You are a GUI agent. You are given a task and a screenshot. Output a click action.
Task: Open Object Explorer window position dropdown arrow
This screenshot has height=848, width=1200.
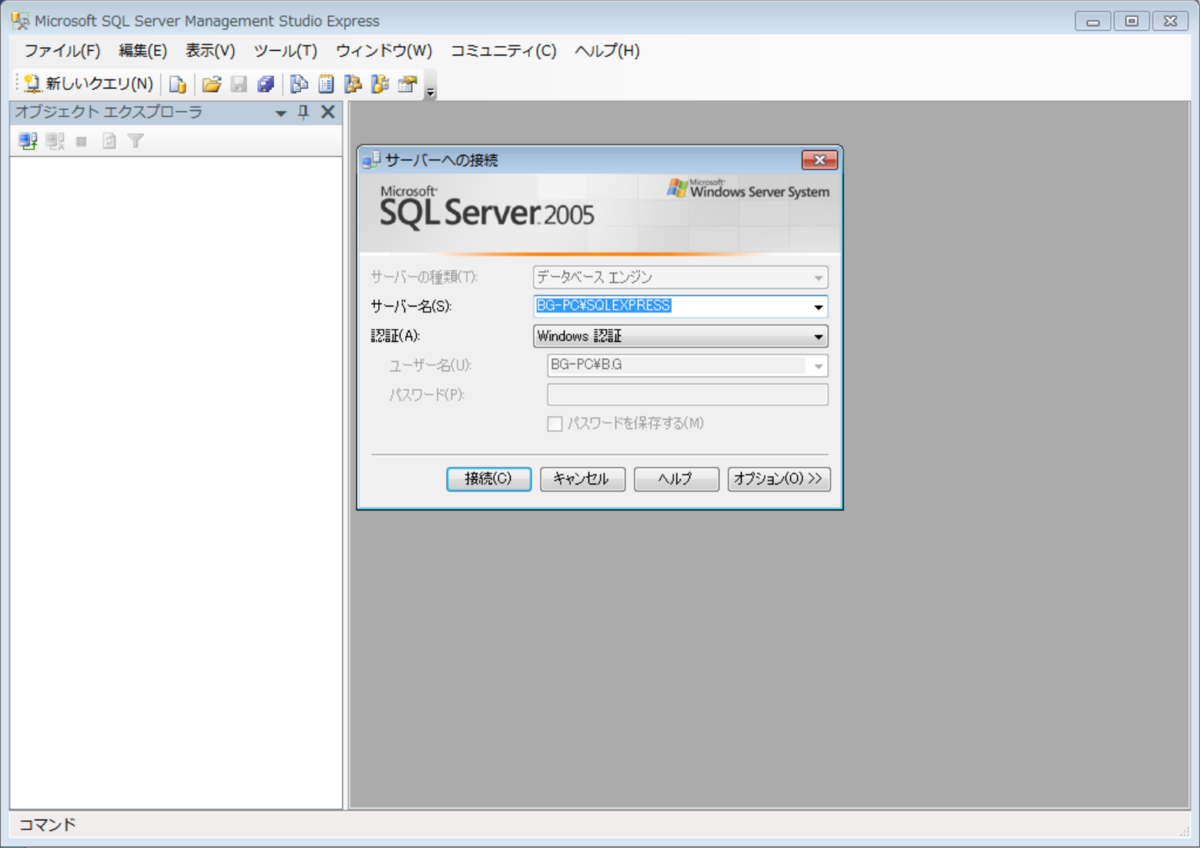point(281,113)
